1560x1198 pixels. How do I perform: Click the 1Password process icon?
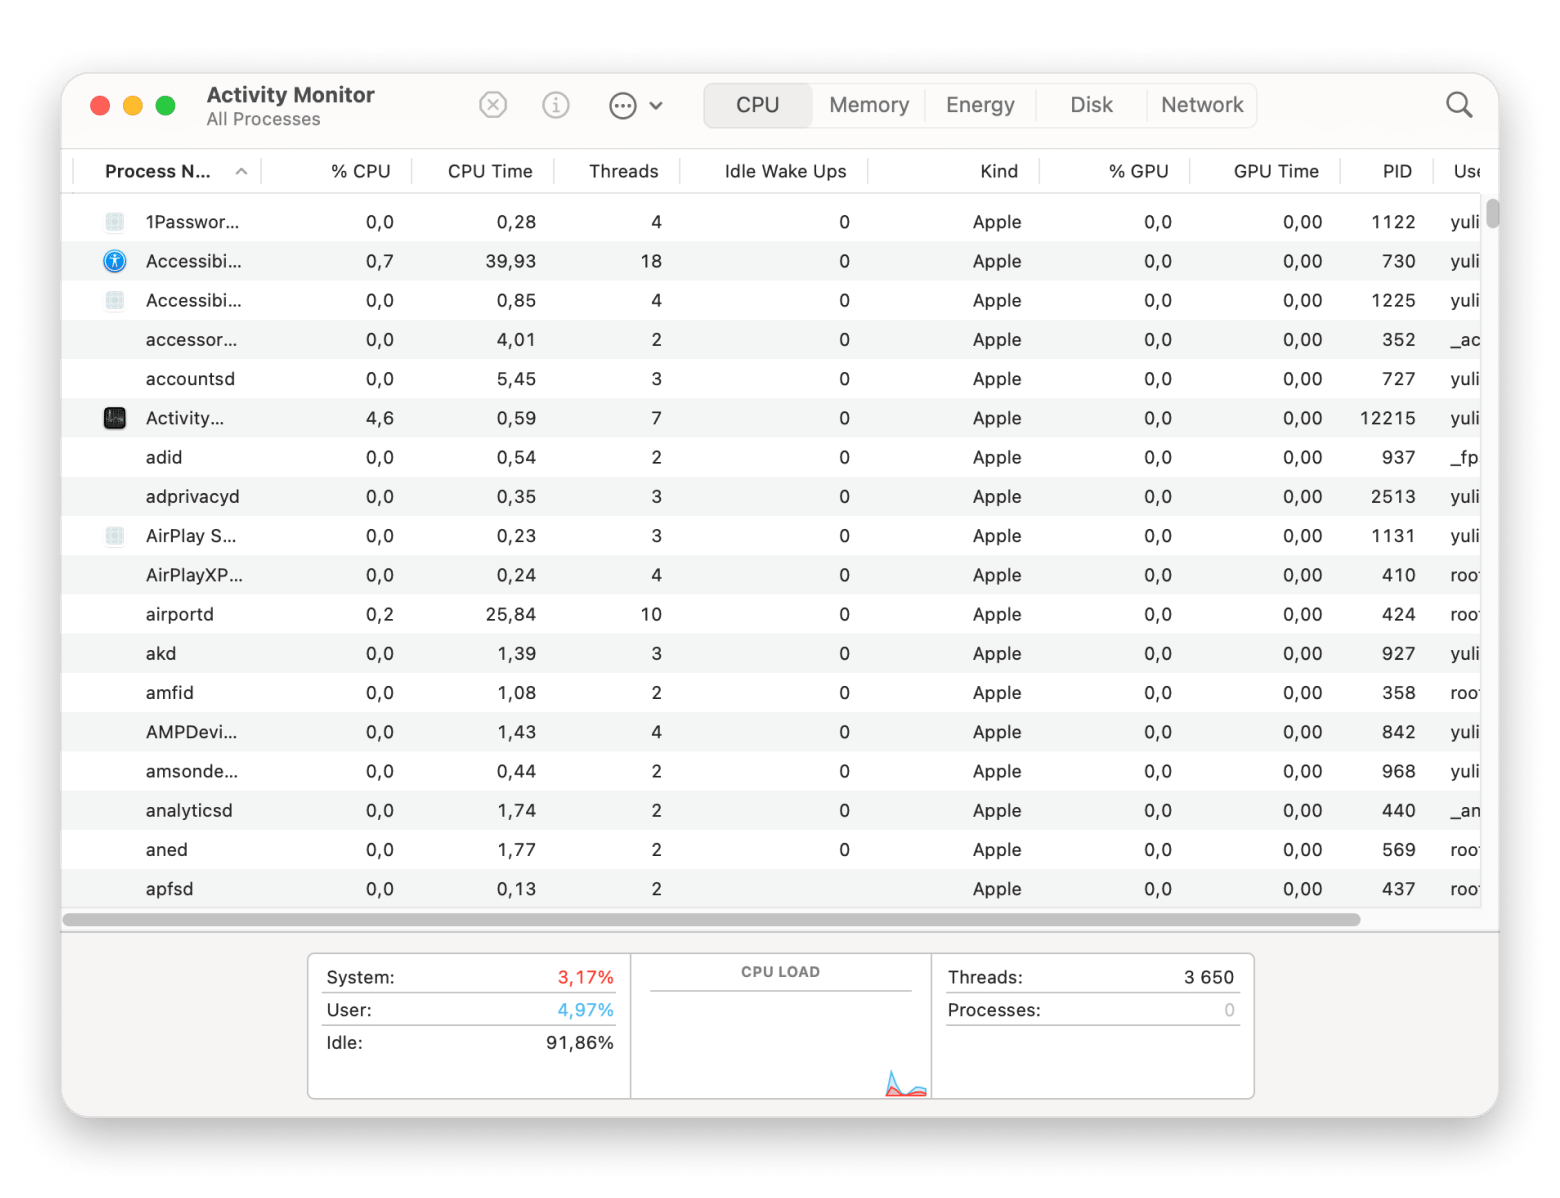(115, 222)
